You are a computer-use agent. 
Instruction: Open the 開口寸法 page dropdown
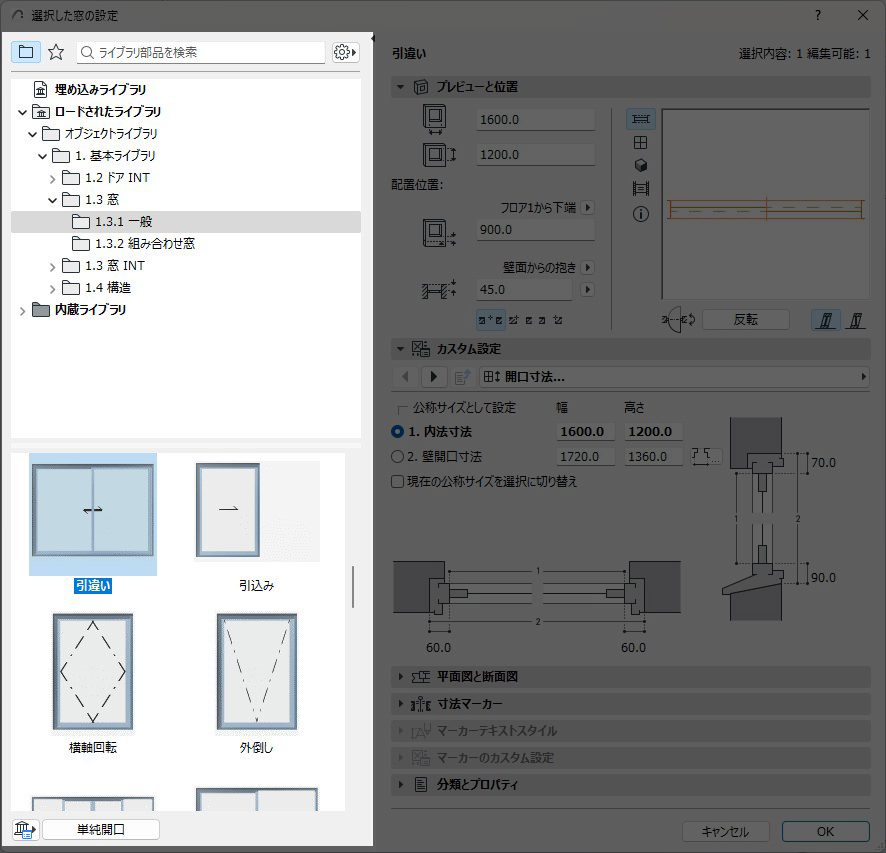(675, 377)
